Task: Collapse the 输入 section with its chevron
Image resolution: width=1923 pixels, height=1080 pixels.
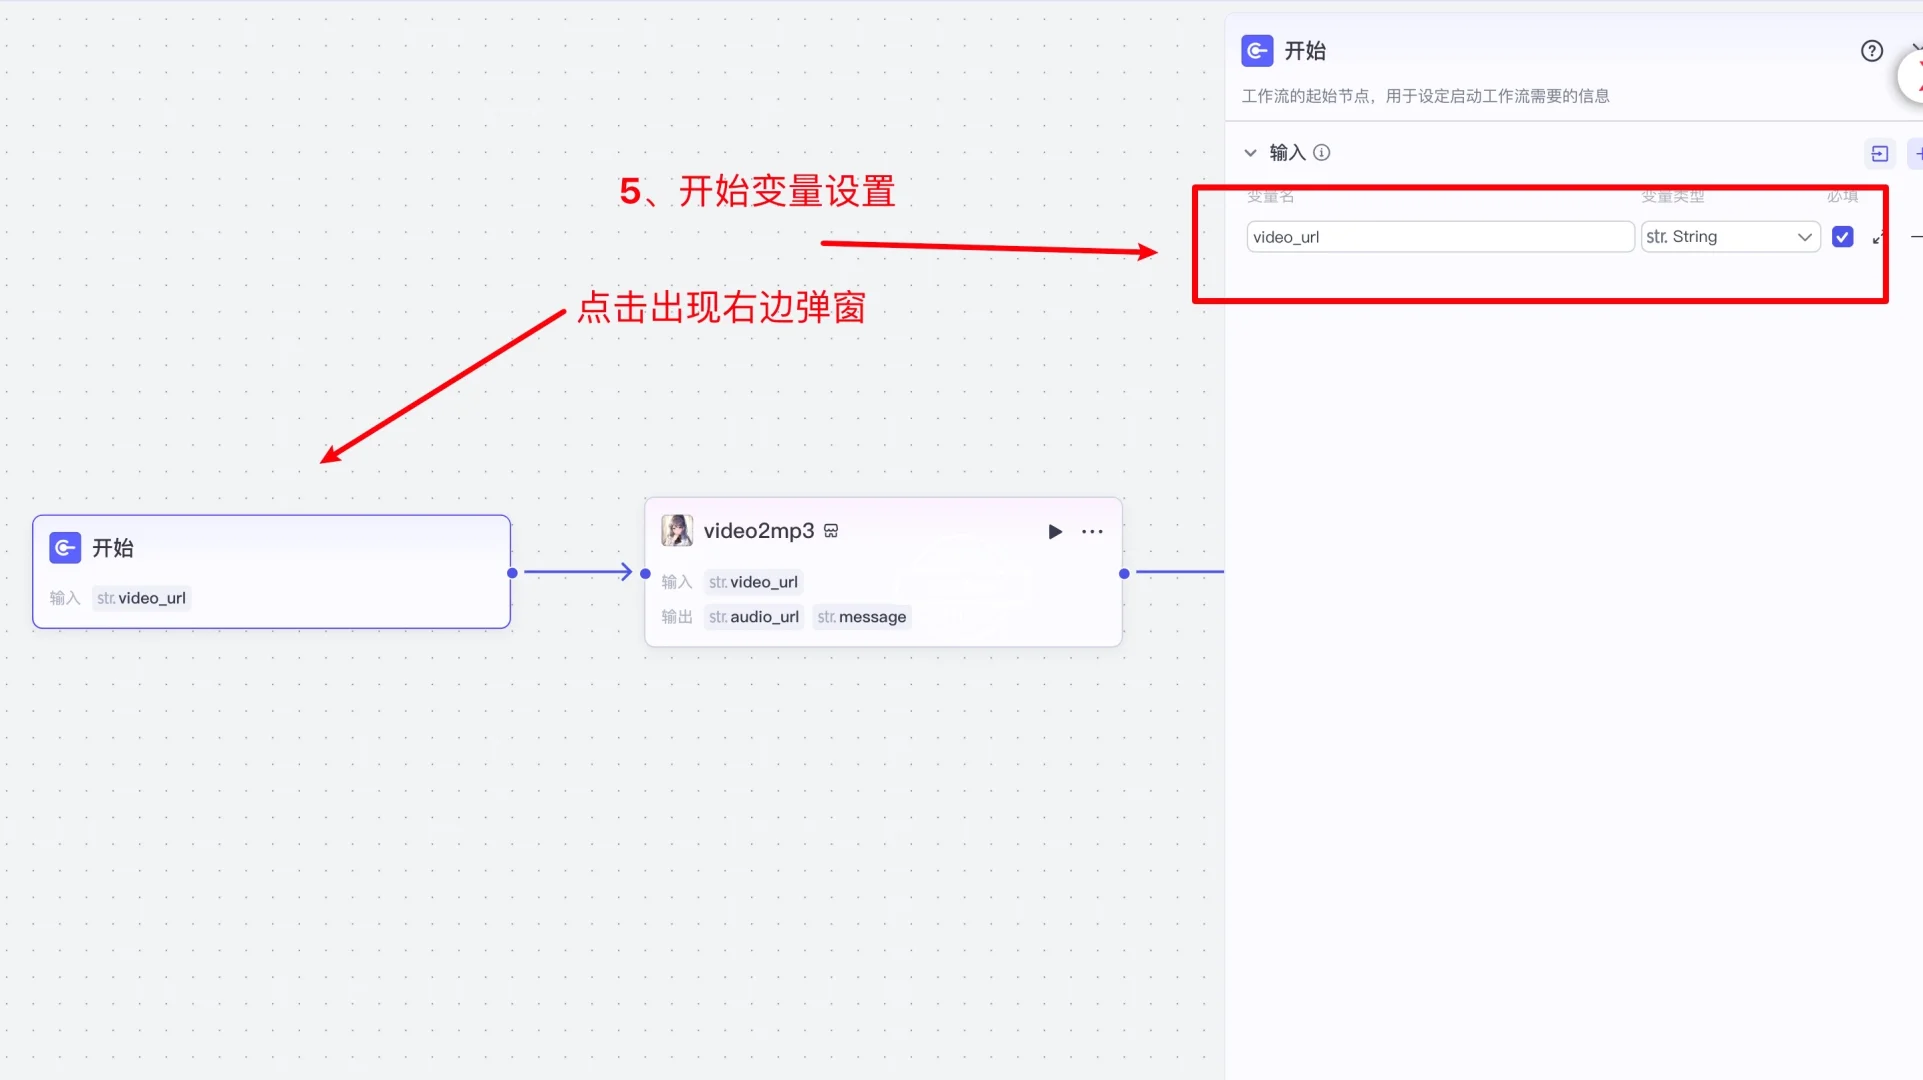Action: coord(1251,152)
